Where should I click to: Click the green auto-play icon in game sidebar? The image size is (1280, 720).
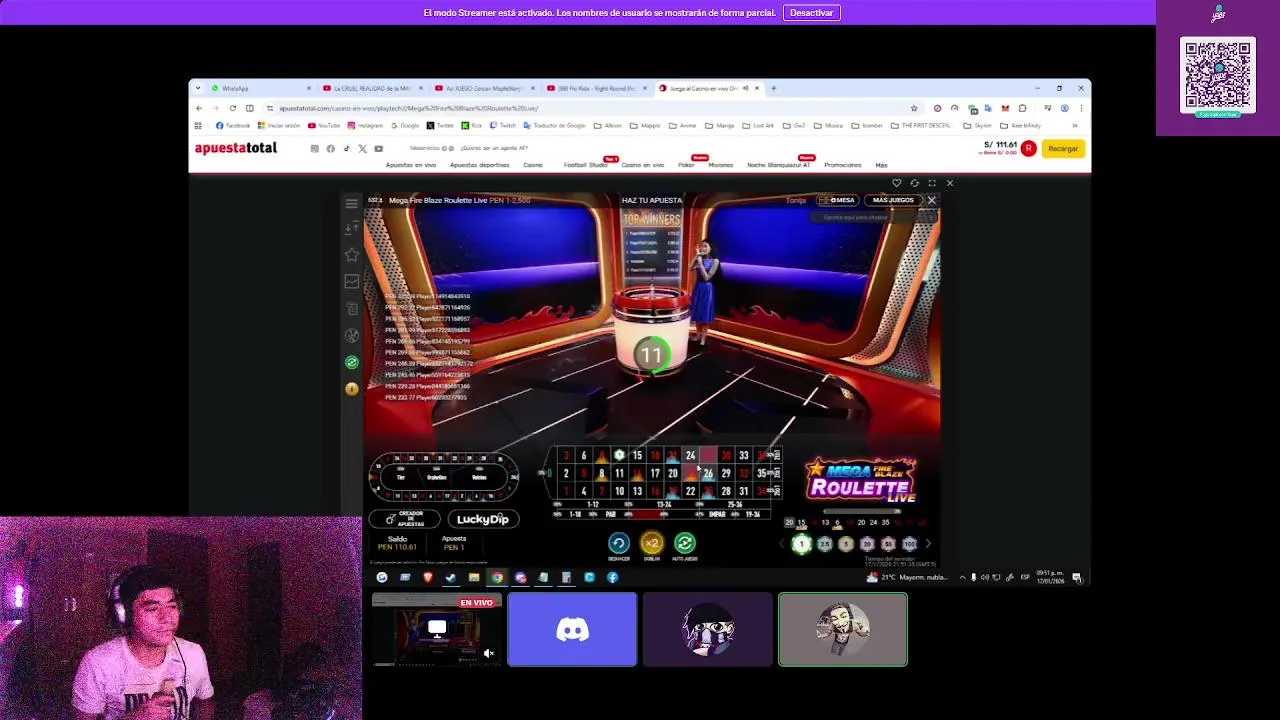[351, 362]
